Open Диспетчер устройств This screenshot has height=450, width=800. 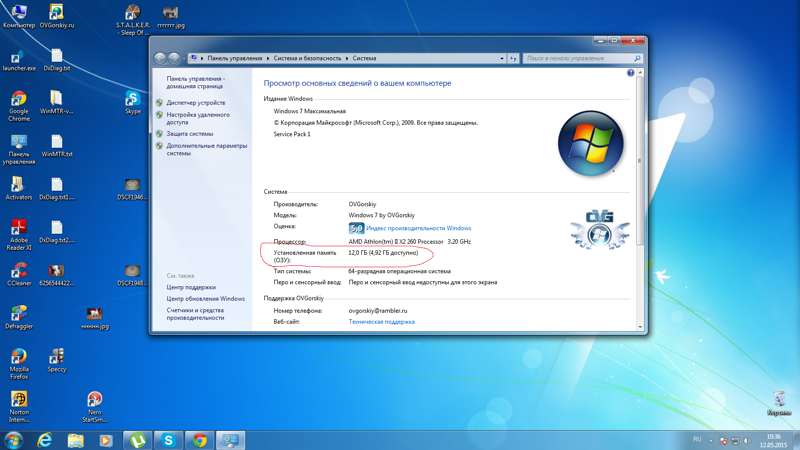coord(195,103)
